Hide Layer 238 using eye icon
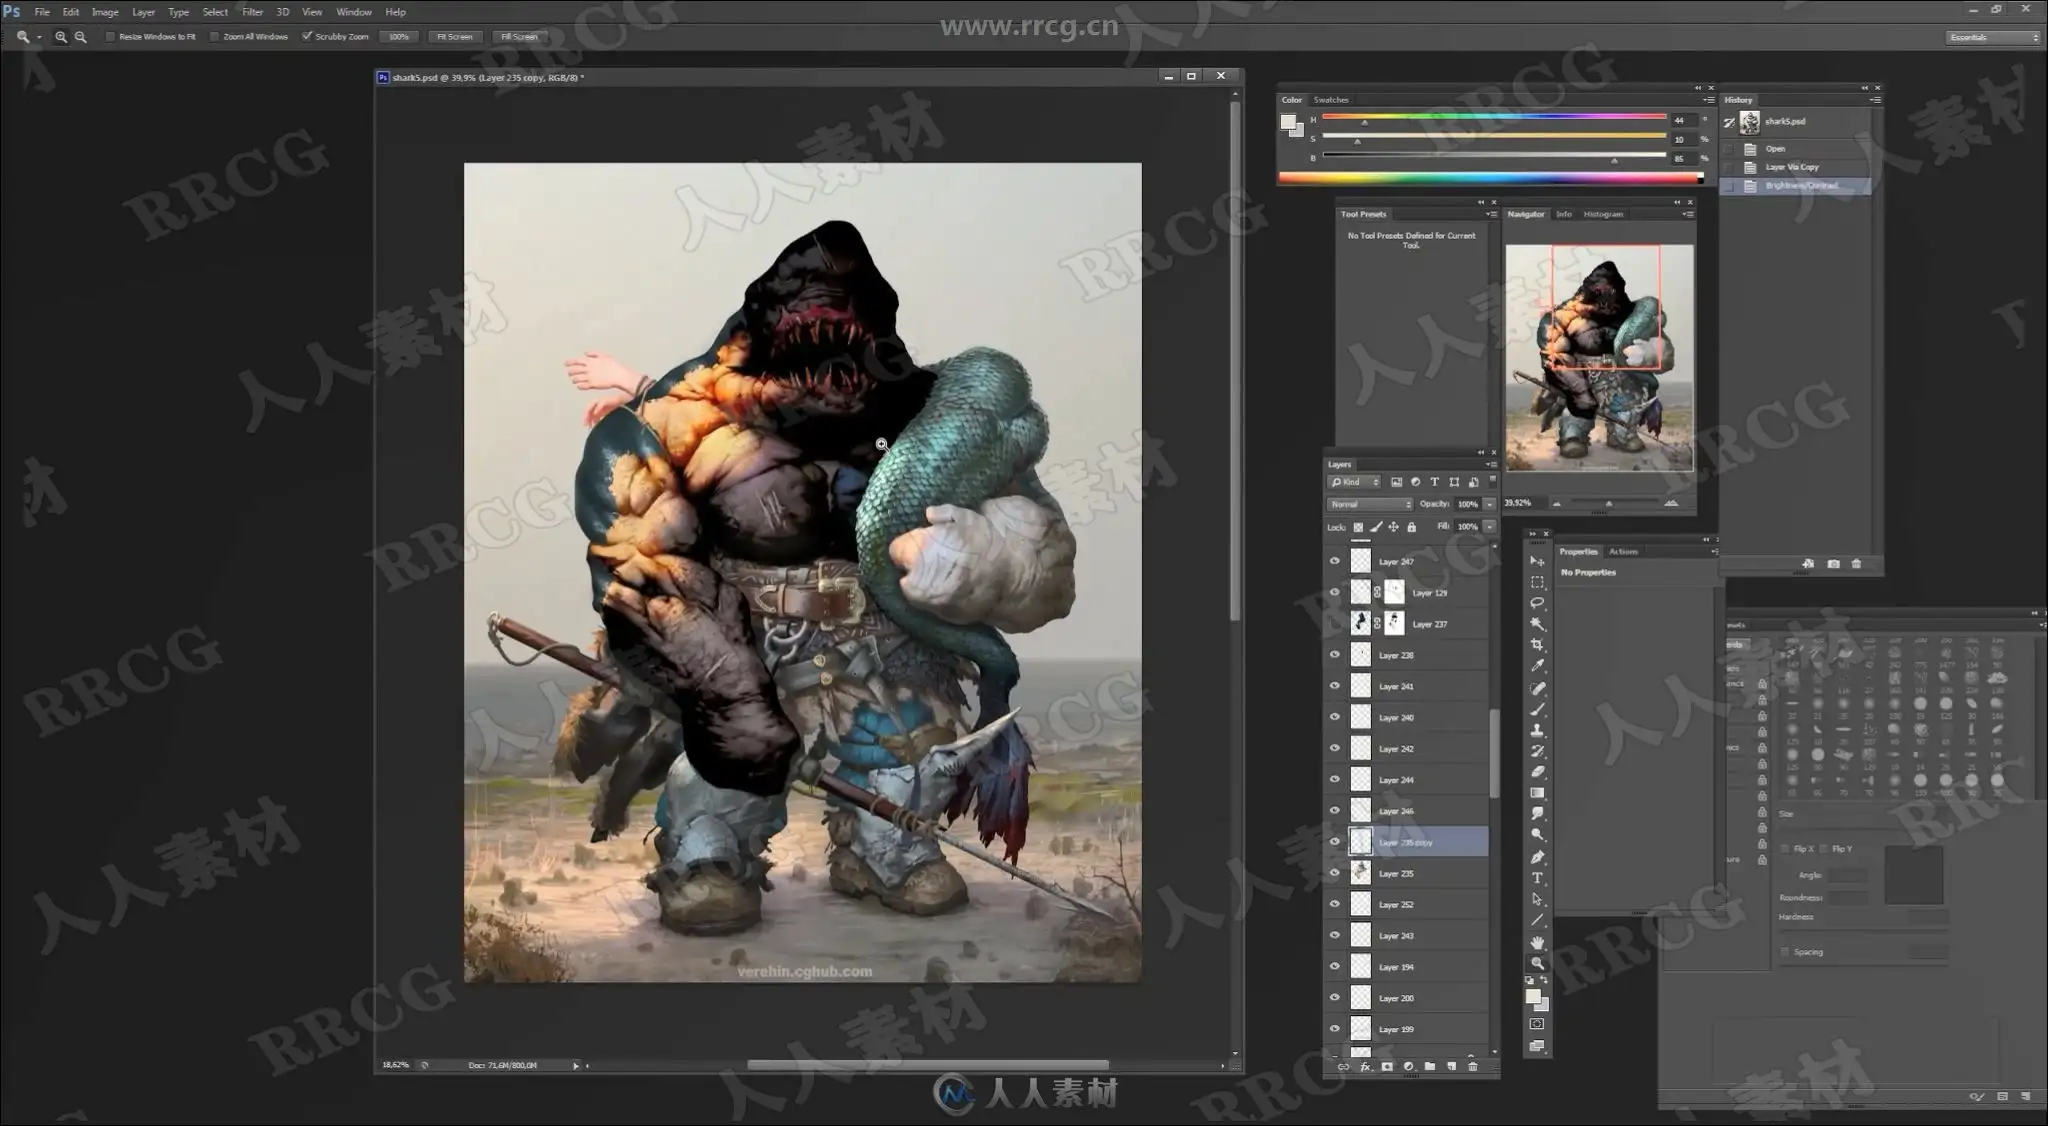The width and height of the screenshot is (2048, 1126). pos(1334,655)
